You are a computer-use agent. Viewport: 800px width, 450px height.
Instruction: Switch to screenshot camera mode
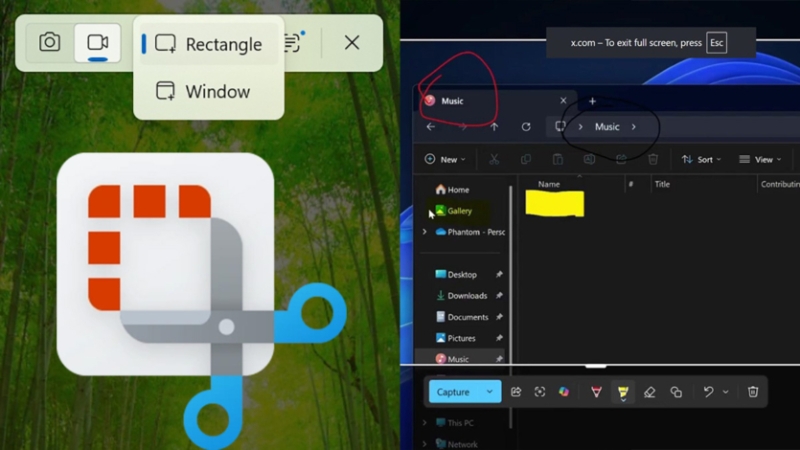(49, 42)
